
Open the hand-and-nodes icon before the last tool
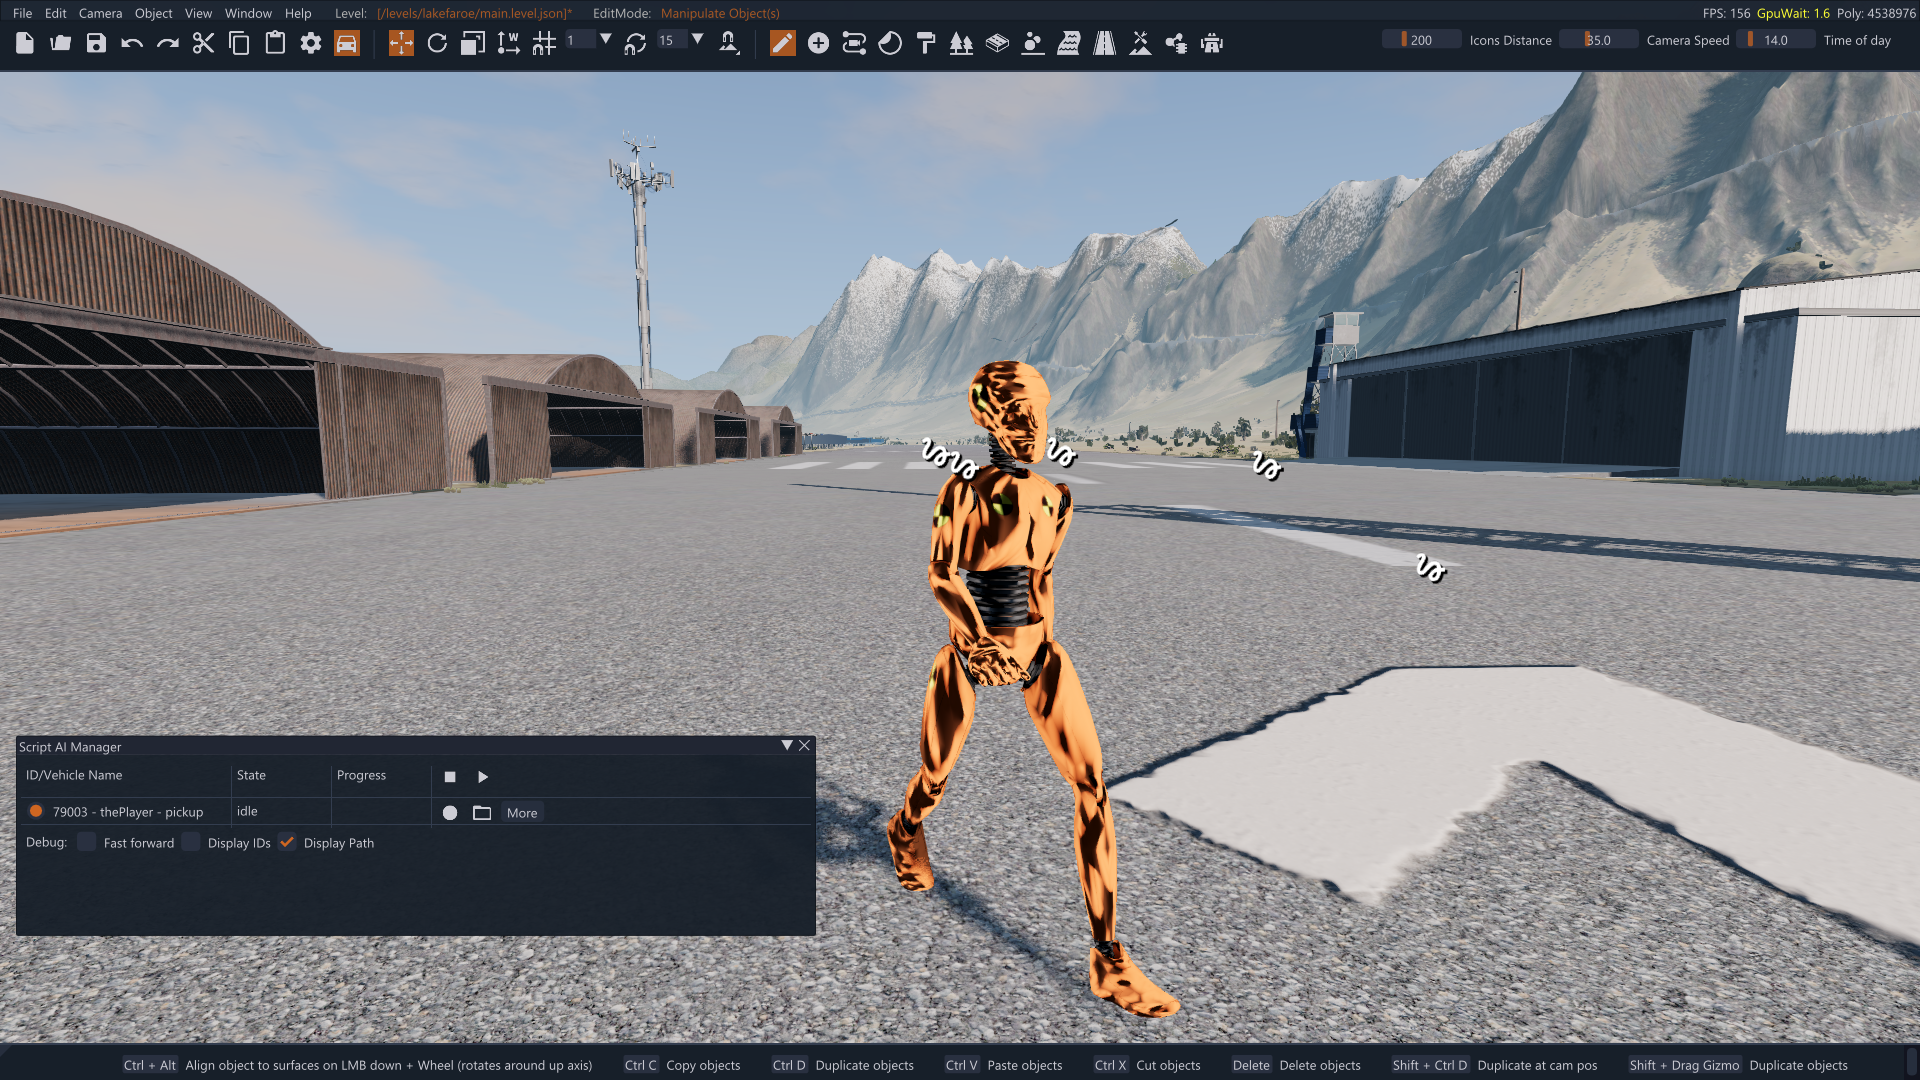1177,43
